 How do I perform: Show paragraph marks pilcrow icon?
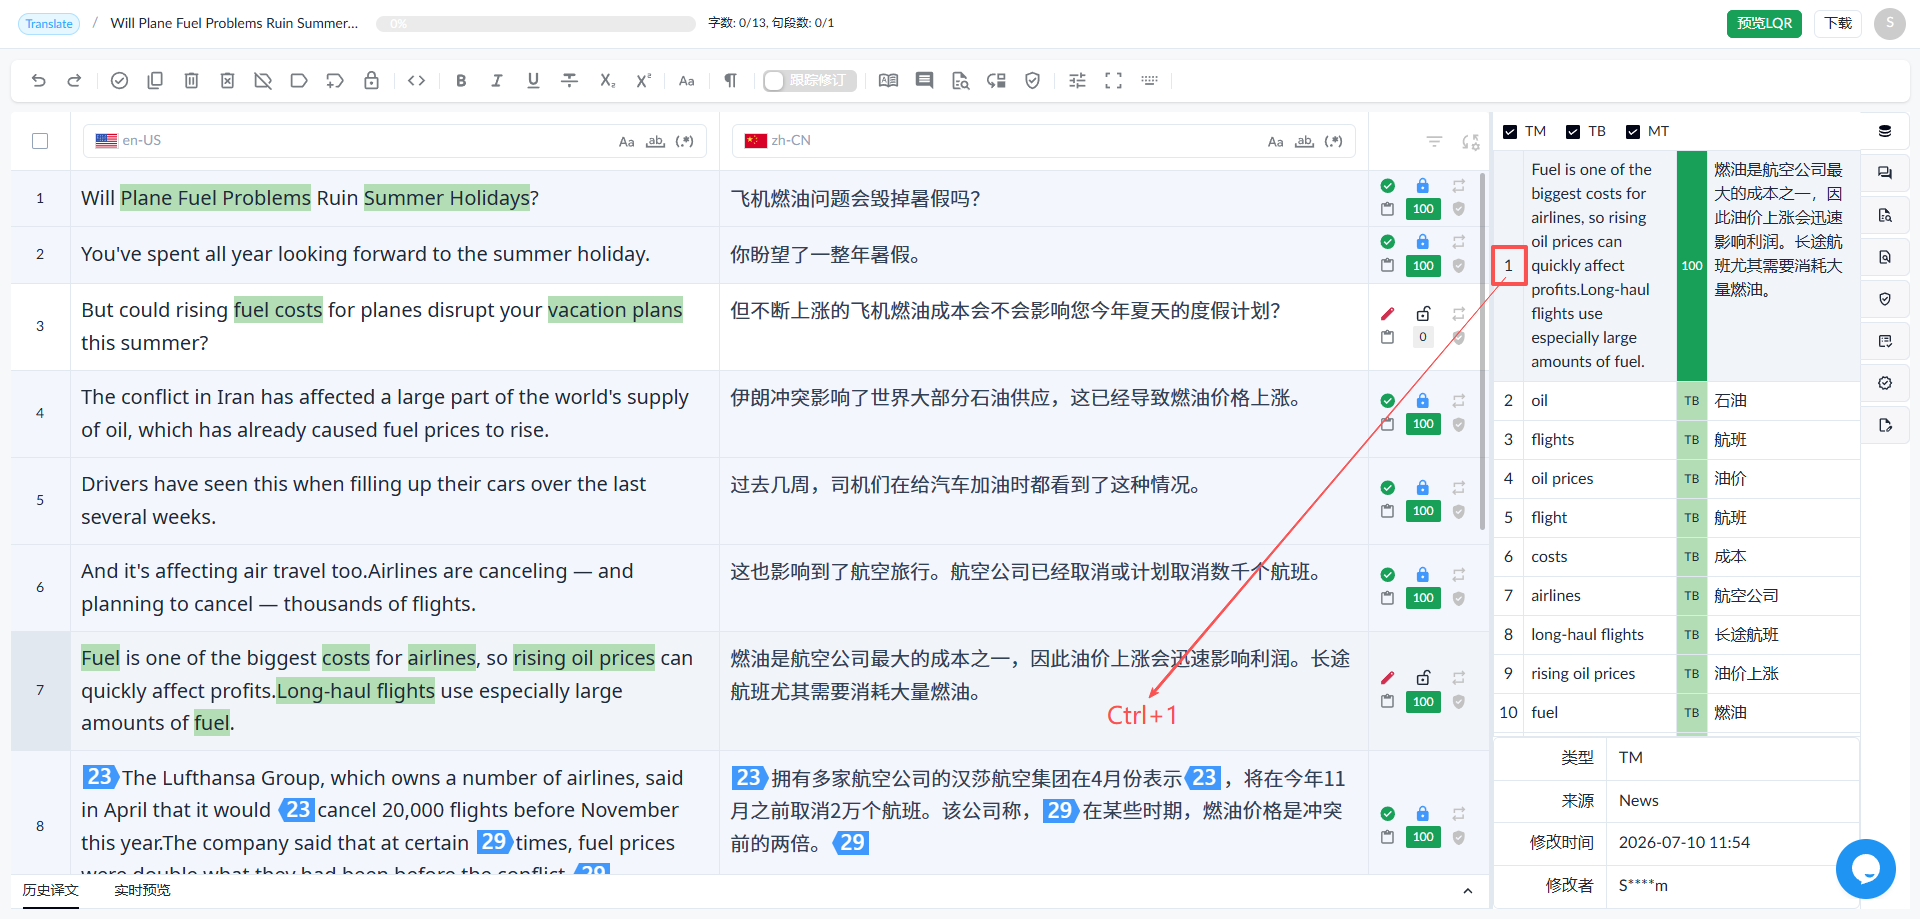tap(731, 81)
